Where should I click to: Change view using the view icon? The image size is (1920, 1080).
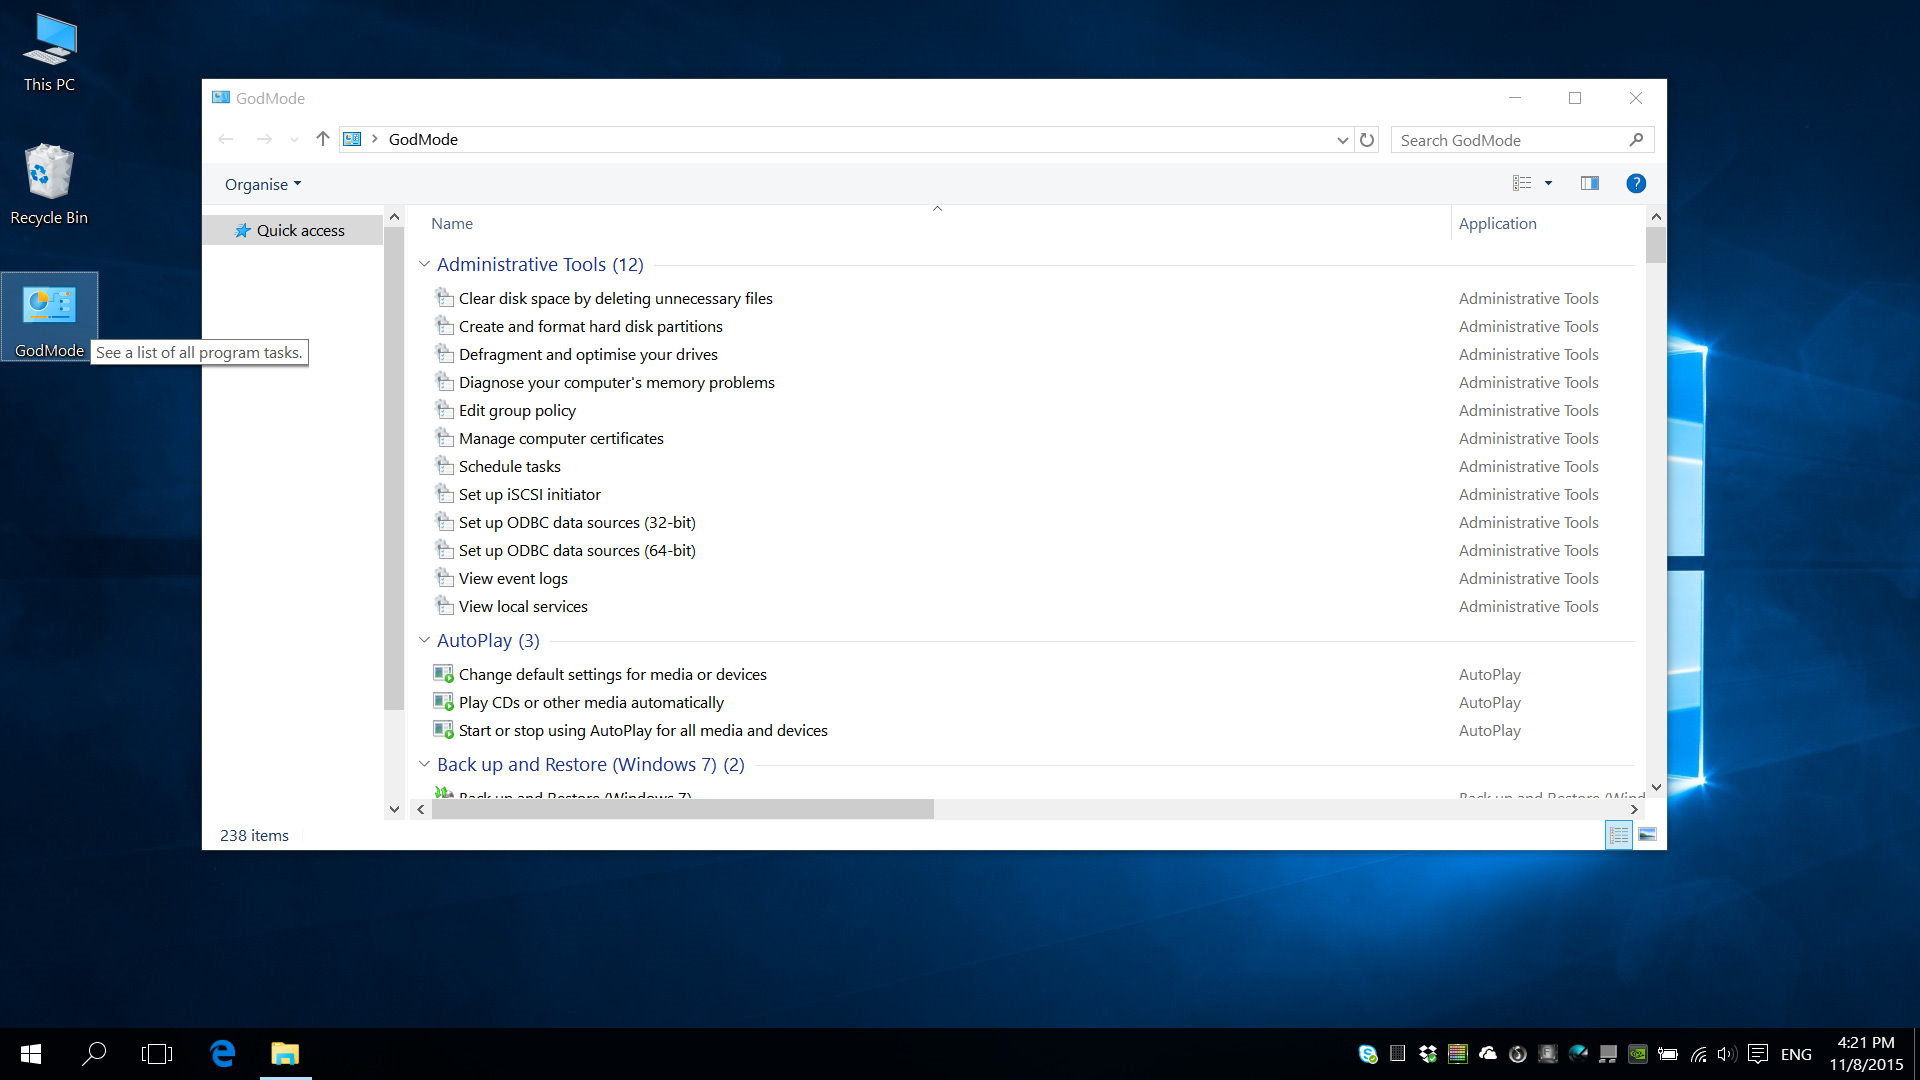(1522, 183)
